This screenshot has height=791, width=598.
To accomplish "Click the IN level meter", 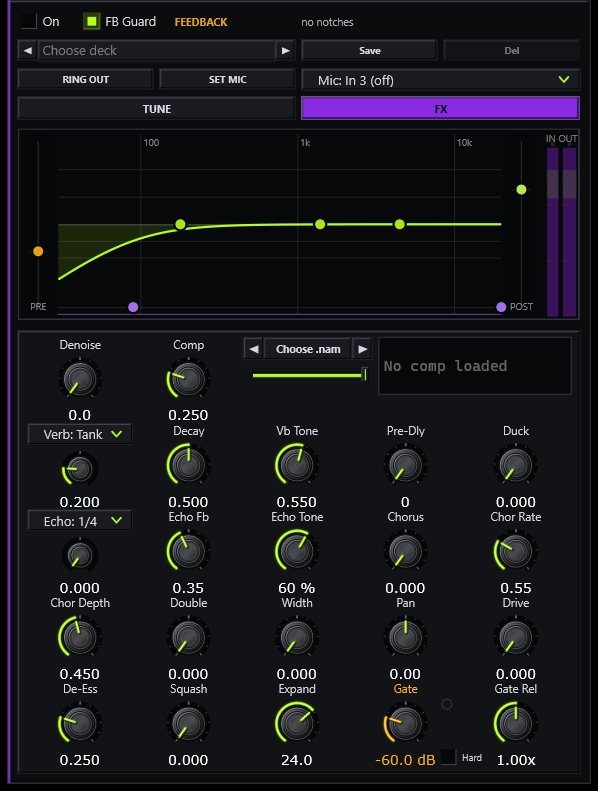I will pyautogui.click(x=553, y=232).
